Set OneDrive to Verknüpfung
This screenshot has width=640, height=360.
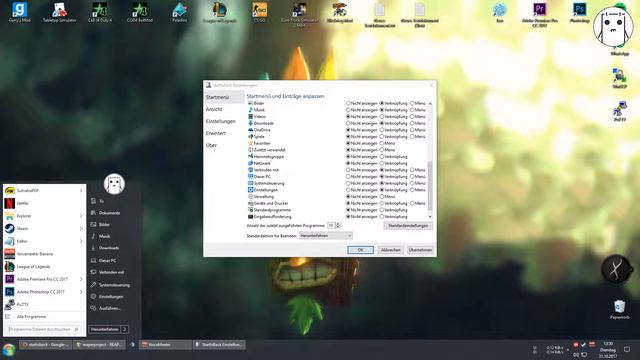pyautogui.click(x=382, y=130)
